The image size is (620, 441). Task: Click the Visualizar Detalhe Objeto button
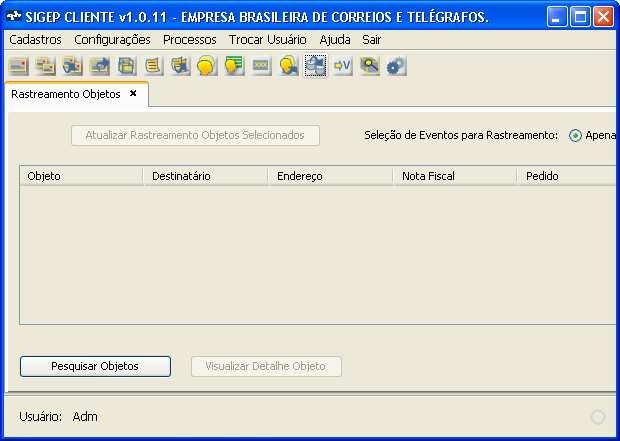266,366
